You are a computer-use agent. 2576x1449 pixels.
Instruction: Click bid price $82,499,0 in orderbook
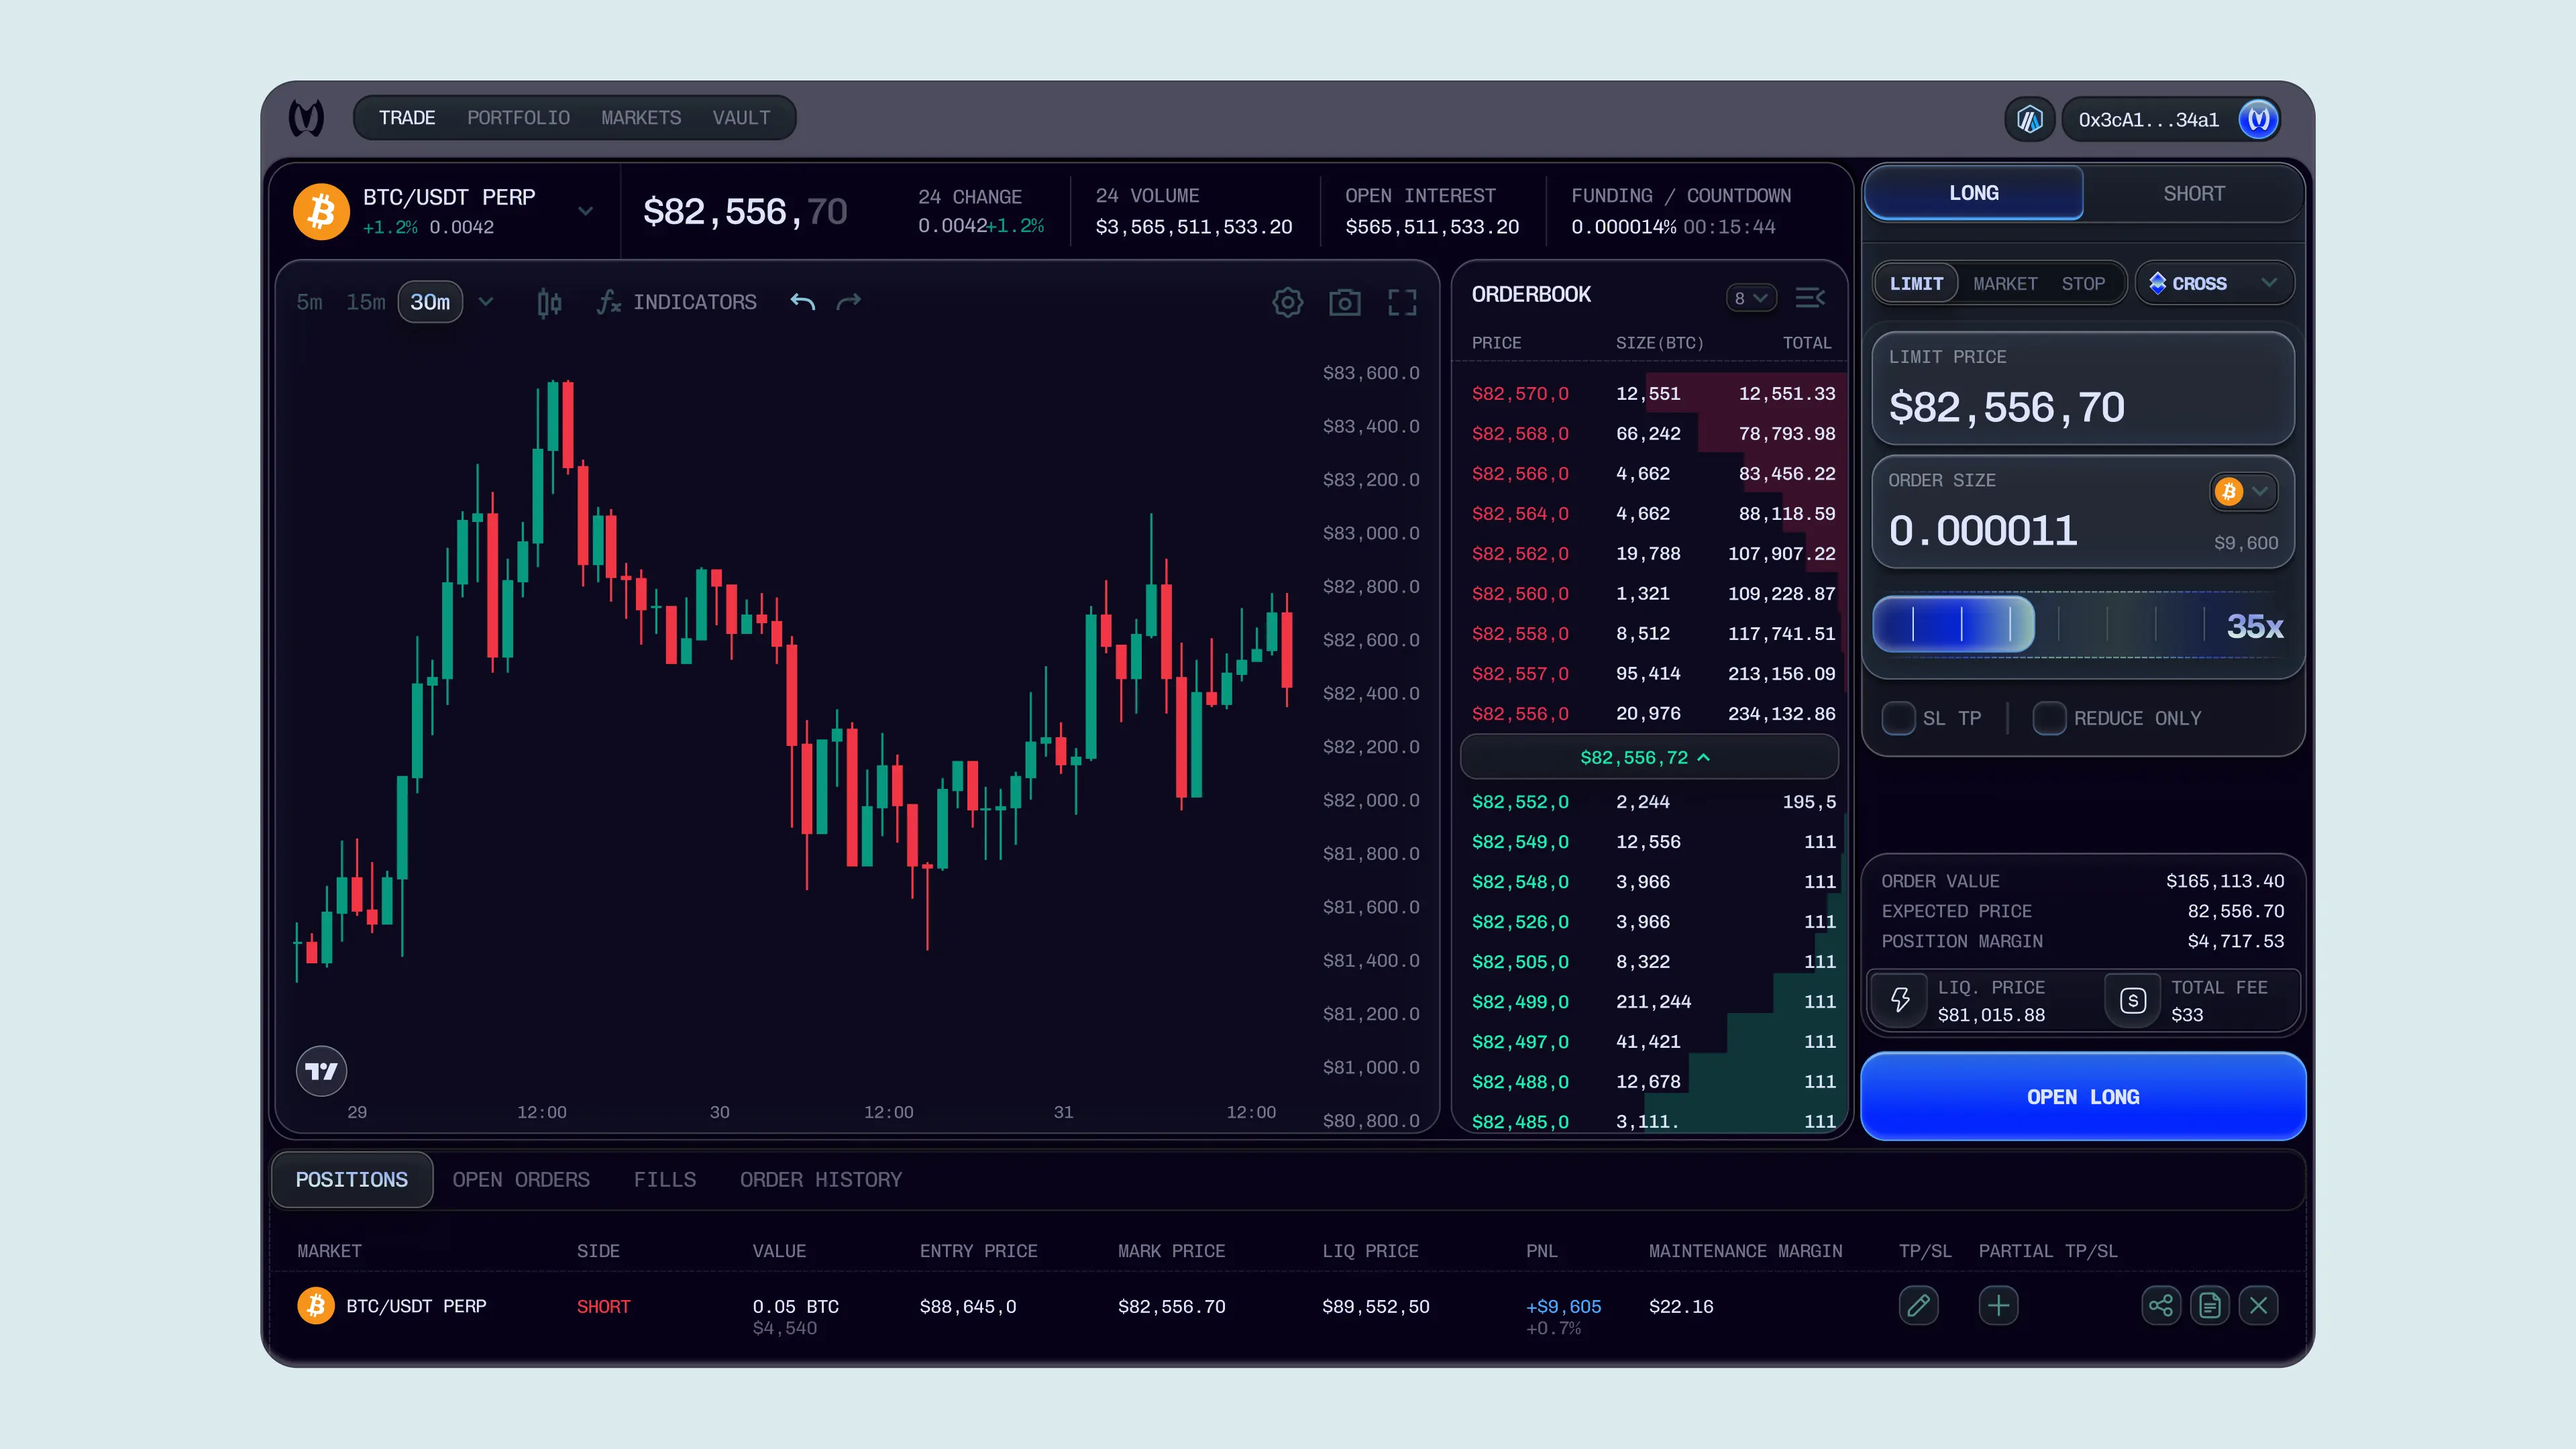(1520, 1002)
